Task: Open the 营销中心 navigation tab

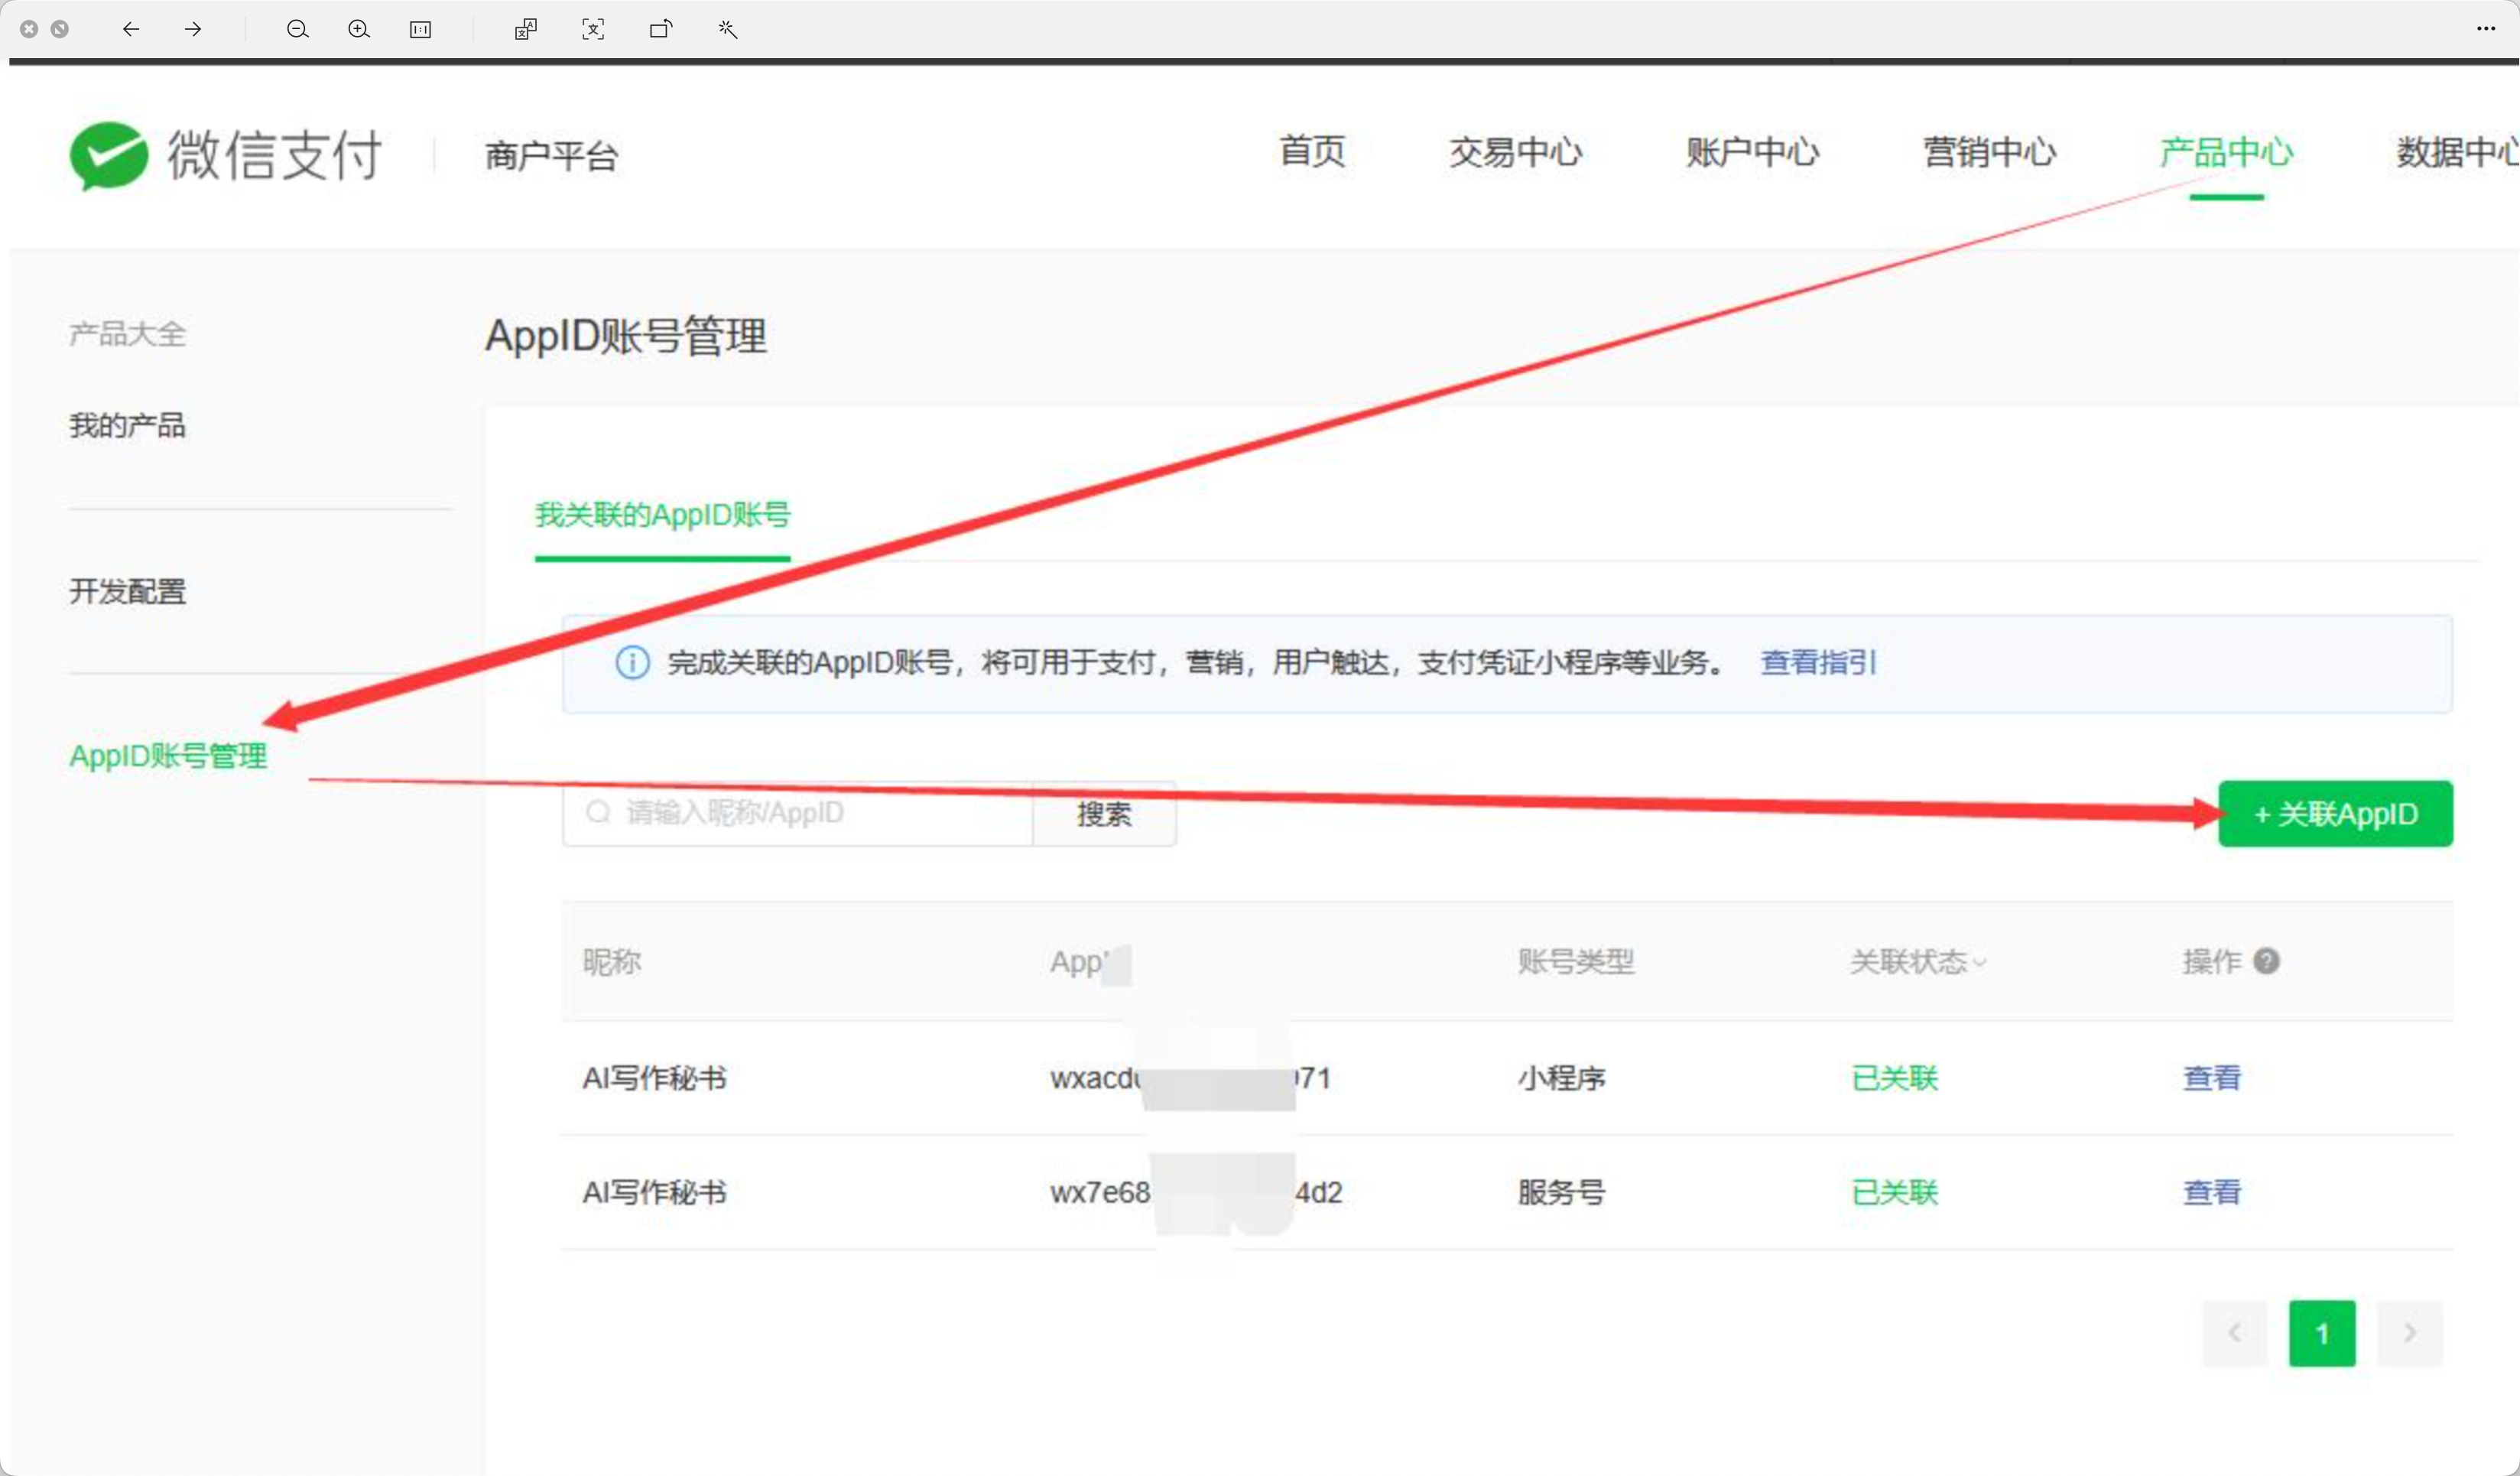Action: tap(1989, 152)
